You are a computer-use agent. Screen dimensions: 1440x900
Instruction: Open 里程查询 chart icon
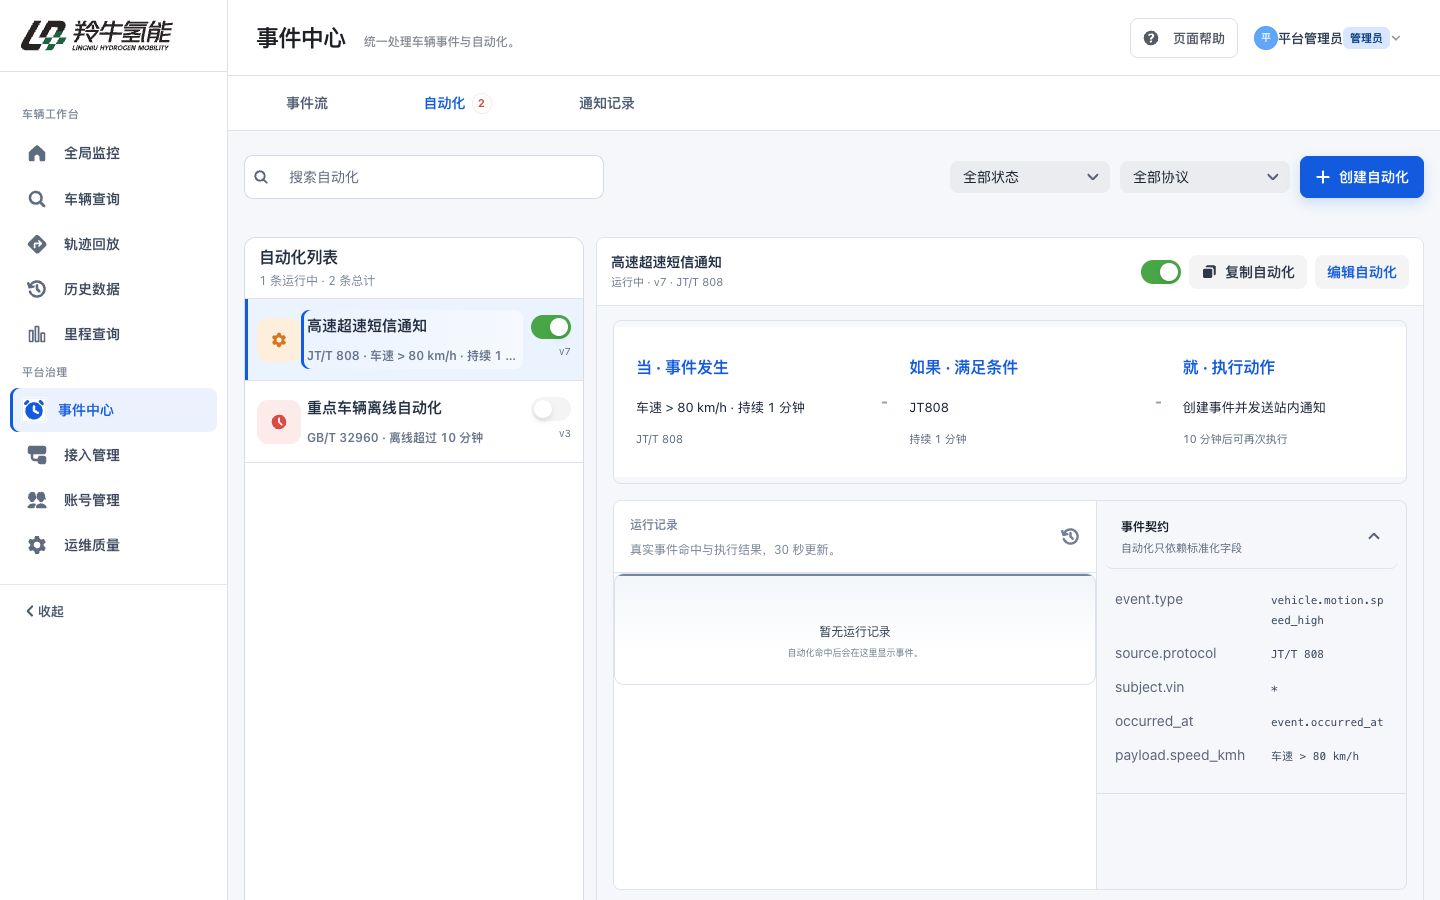coord(37,334)
